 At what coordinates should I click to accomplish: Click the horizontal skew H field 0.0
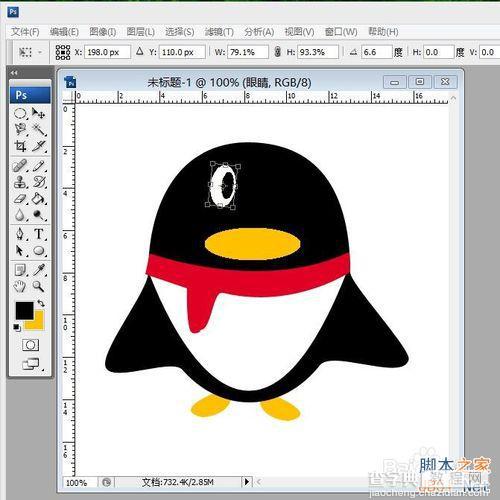point(439,52)
